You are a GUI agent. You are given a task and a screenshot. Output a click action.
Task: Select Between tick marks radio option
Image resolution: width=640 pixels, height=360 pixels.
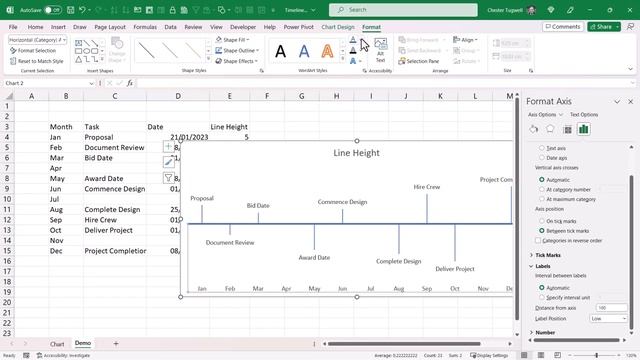point(542,231)
